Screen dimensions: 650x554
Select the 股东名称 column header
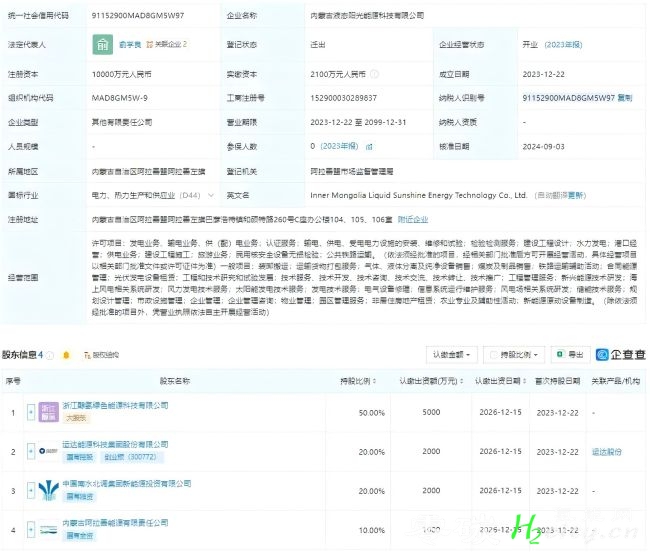pyautogui.click(x=175, y=381)
